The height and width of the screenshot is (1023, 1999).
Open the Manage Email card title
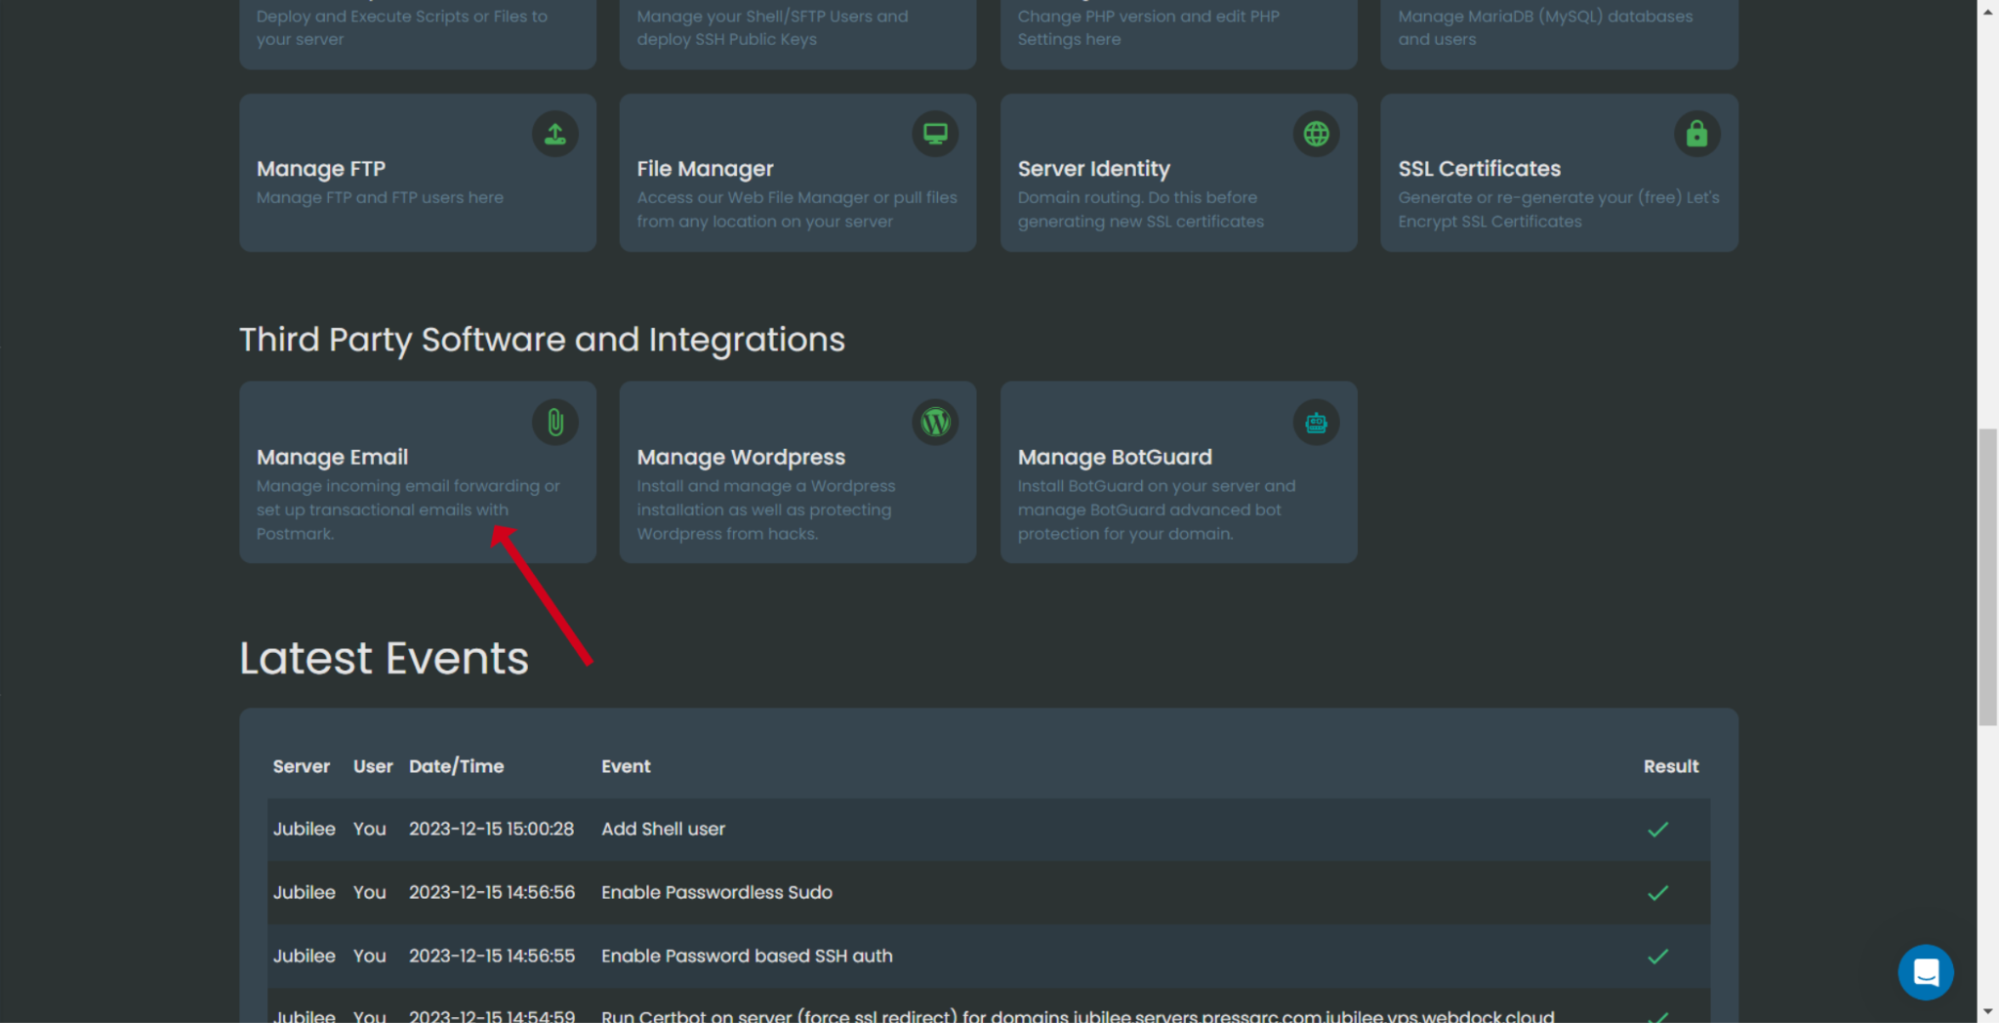tap(332, 457)
